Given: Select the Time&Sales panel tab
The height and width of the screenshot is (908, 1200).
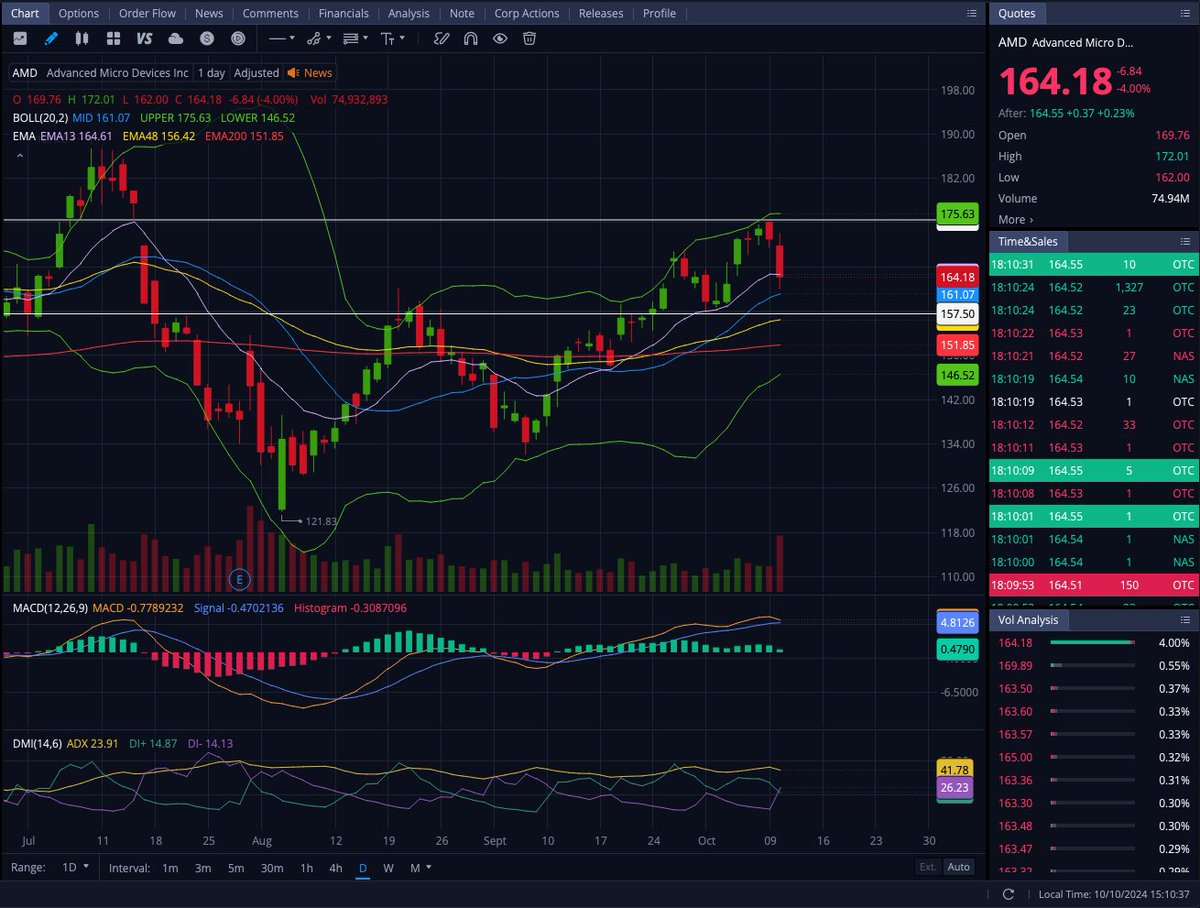Looking at the screenshot, I should point(1028,241).
